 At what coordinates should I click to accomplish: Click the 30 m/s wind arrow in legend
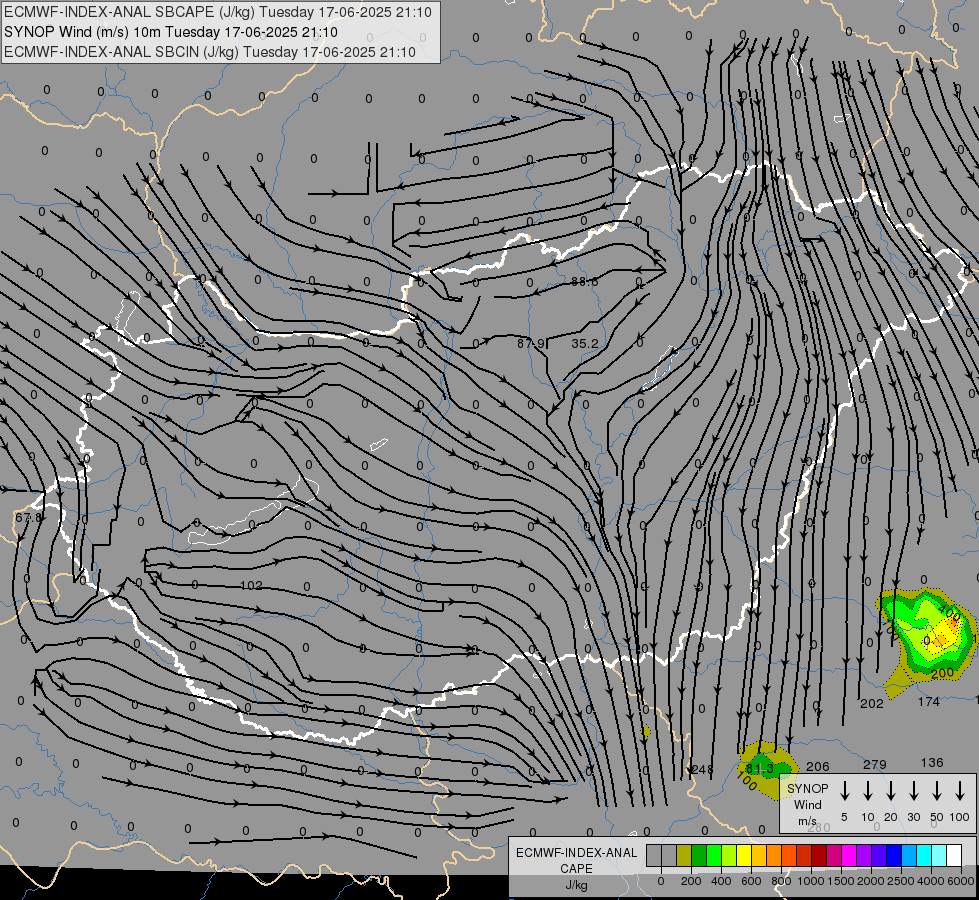(x=913, y=790)
